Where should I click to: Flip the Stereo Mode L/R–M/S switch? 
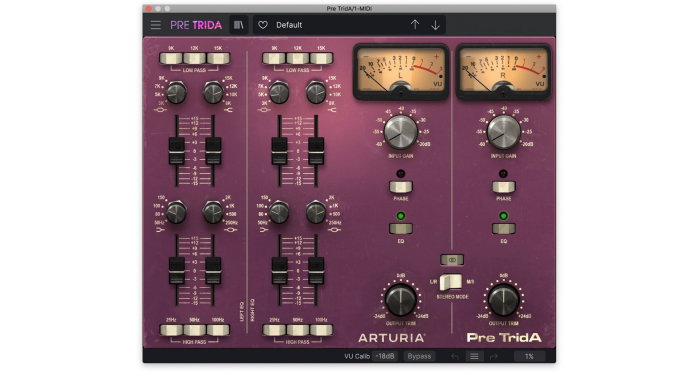451,282
